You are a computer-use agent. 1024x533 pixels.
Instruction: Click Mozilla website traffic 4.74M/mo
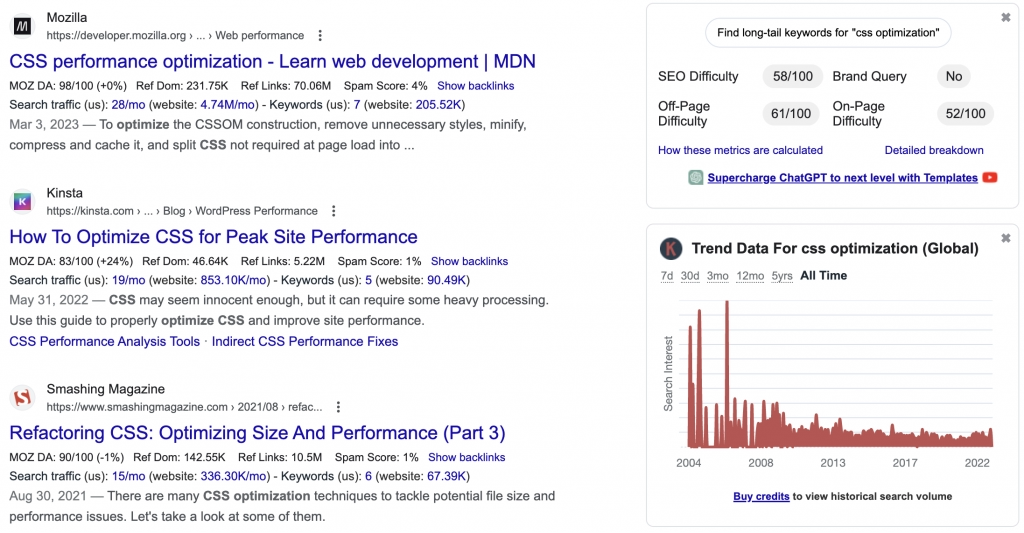227,105
